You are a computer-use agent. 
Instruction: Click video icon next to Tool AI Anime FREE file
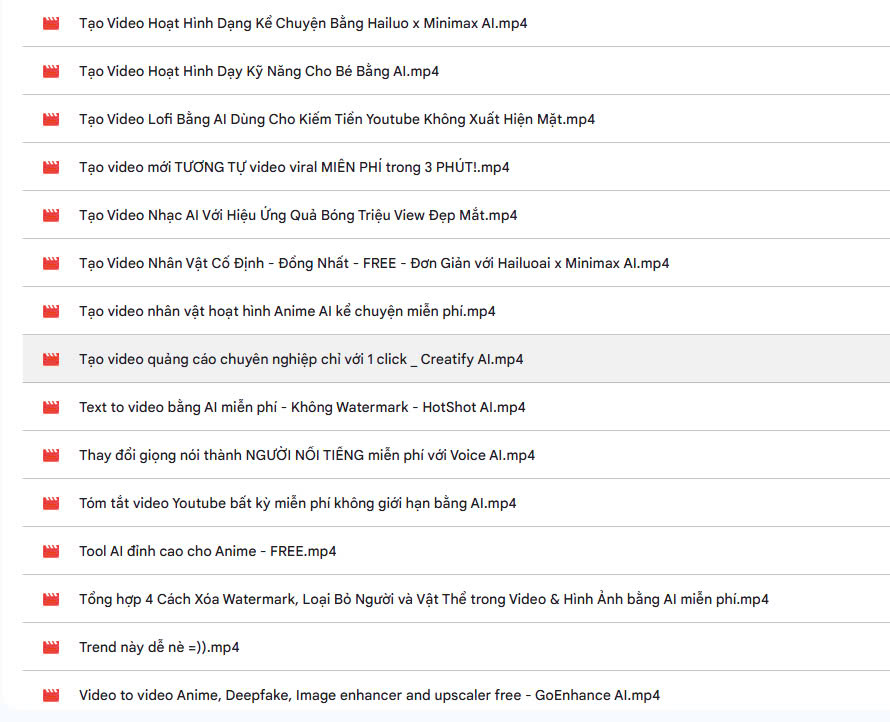pos(51,551)
